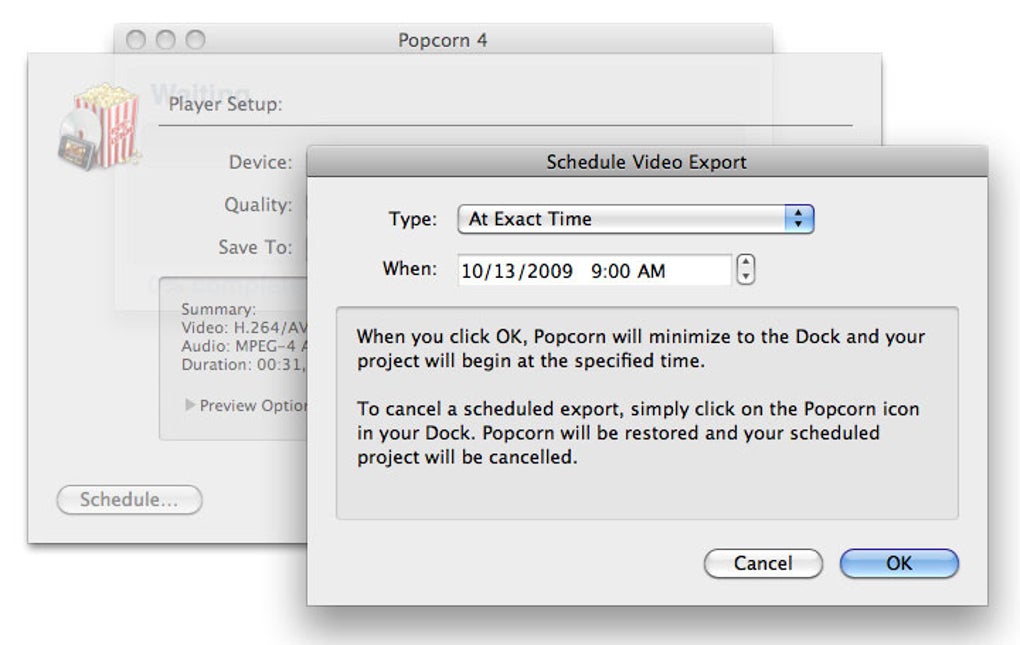Select the hour in the When time
The image size is (1020, 645).
pyautogui.click(x=597, y=271)
